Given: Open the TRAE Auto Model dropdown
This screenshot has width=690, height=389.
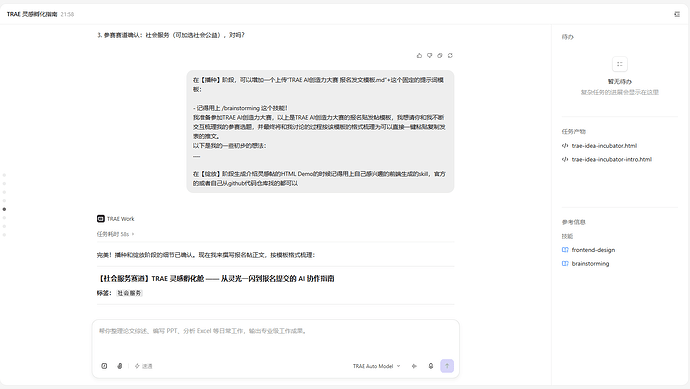Looking at the screenshot, I should [x=377, y=366].
